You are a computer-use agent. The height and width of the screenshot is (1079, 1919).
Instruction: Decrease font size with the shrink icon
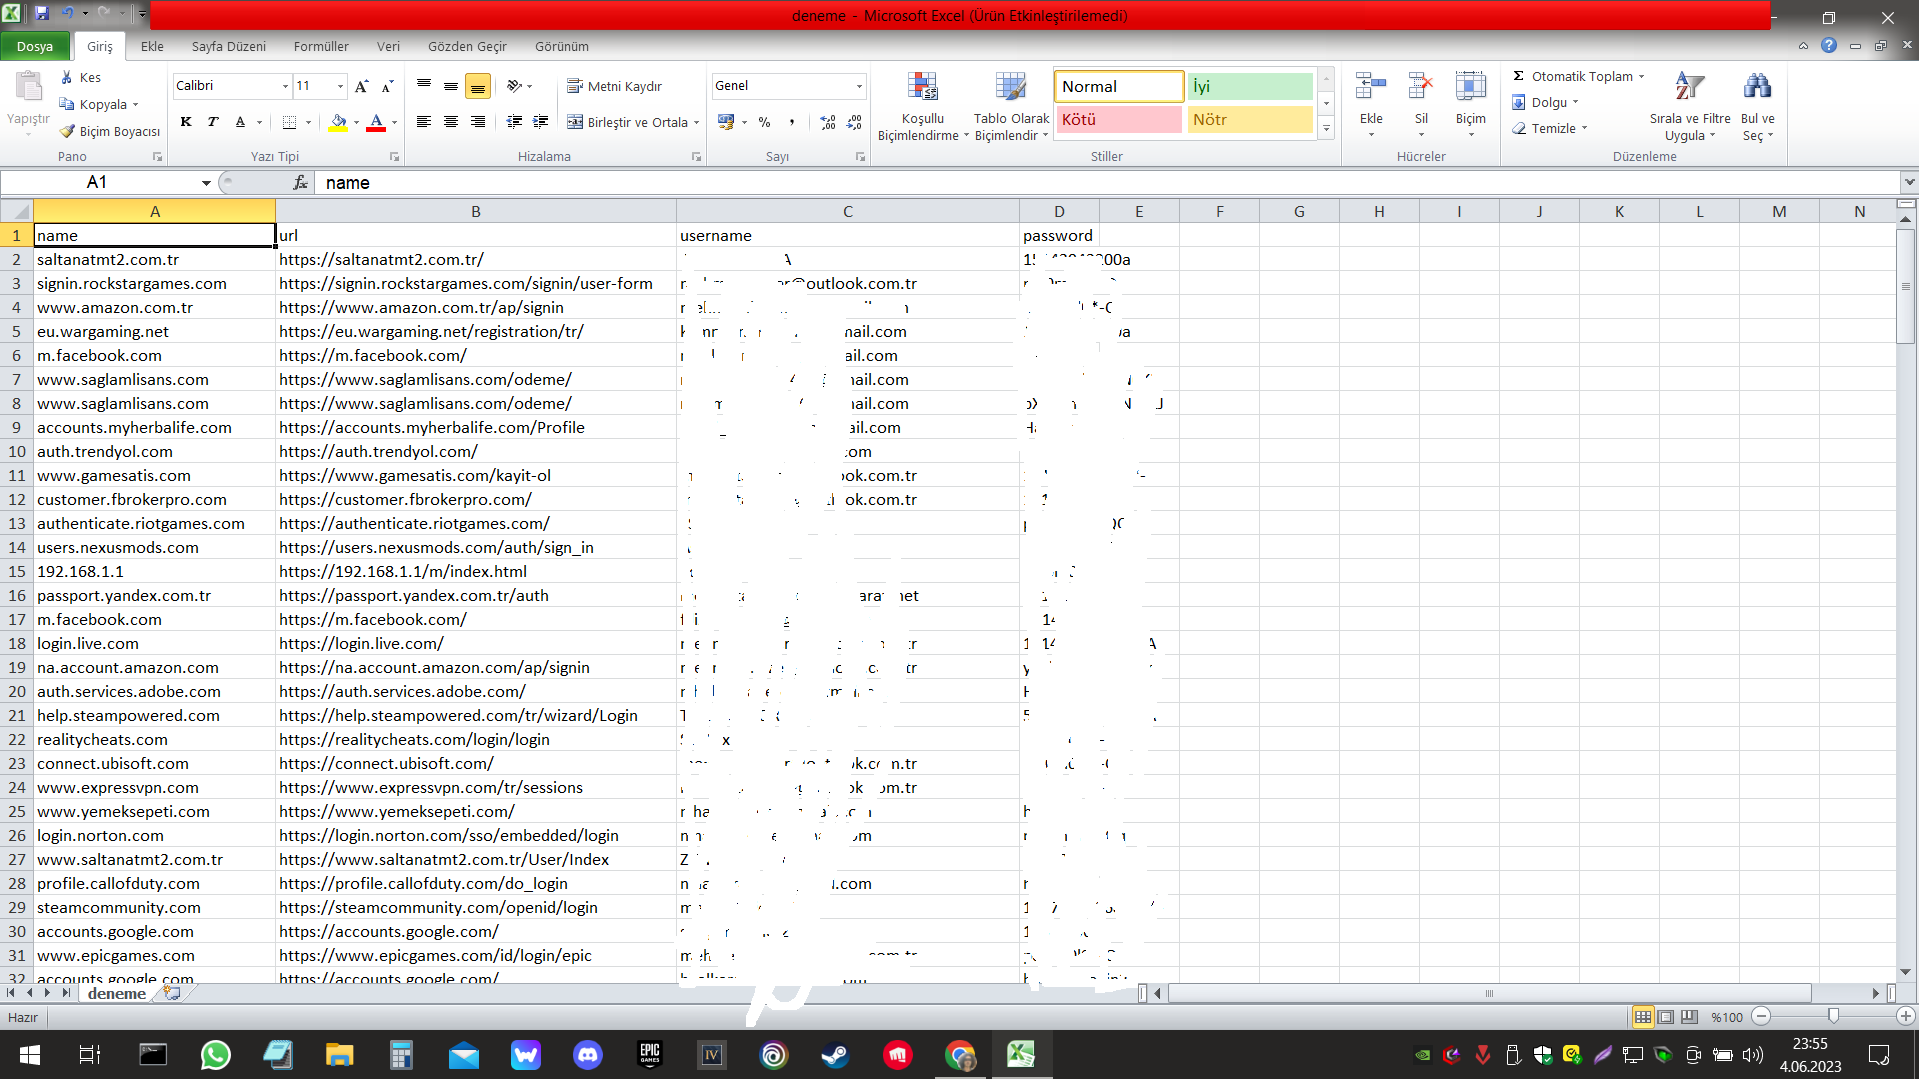click(388, 86)
